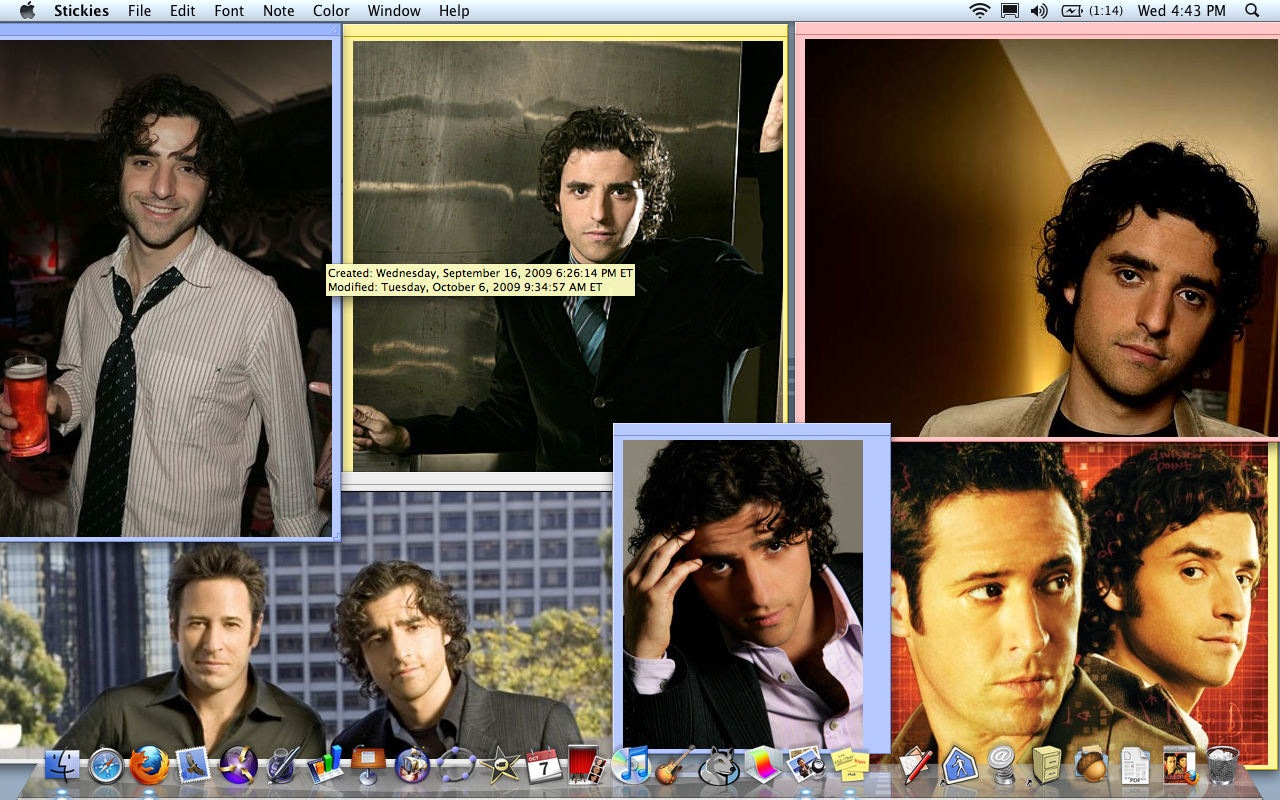Image resolution: width=1280 pixels, height=800 pixels.
Task: Open Photo Booth from the Dock
Action: coord(586,766)
